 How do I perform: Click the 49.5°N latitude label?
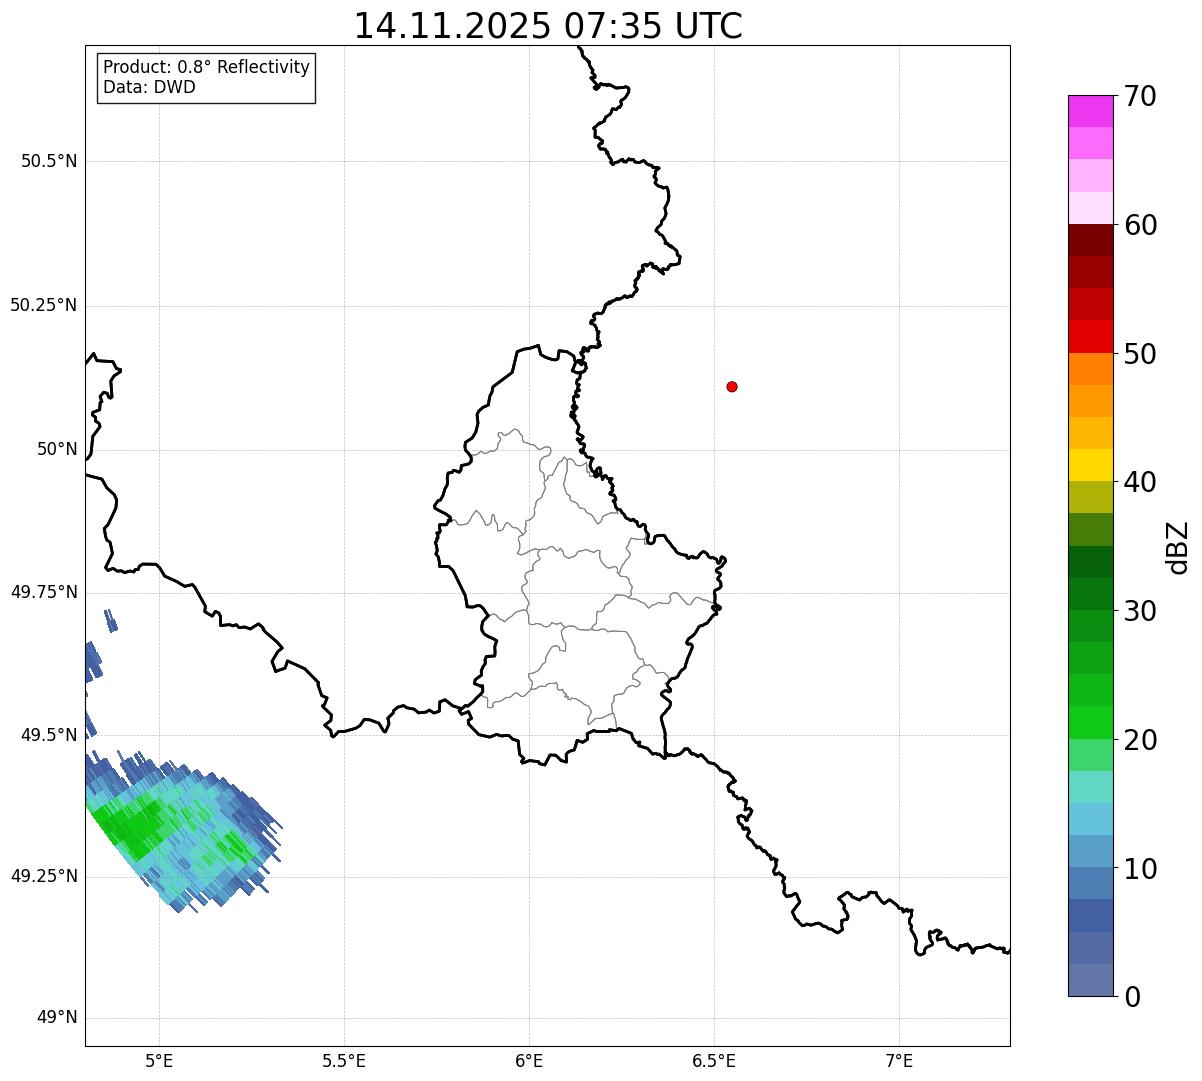click(49, 735)
